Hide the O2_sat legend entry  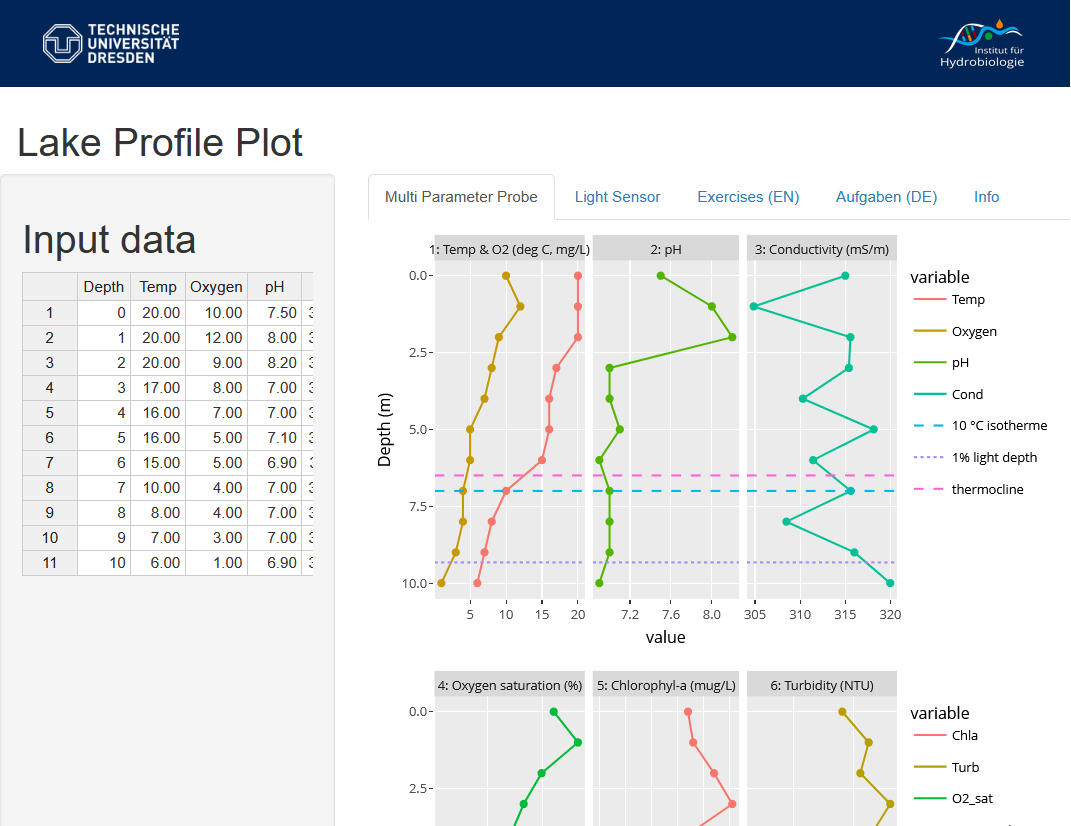tap(972, 799)
